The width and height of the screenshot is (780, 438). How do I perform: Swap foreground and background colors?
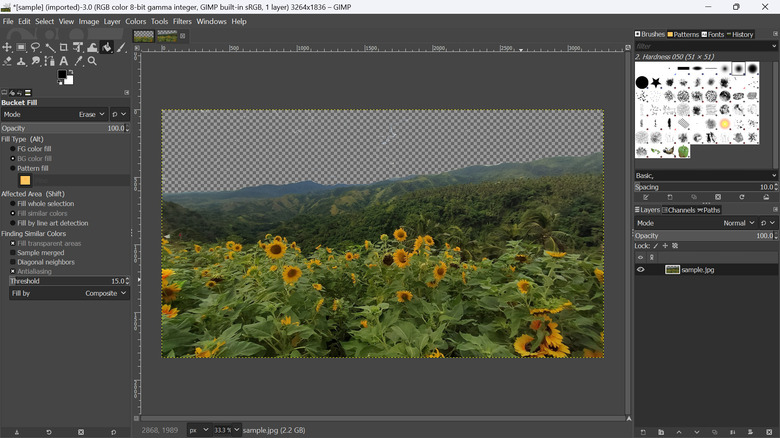pyautogui.click(x=71, y=72)
